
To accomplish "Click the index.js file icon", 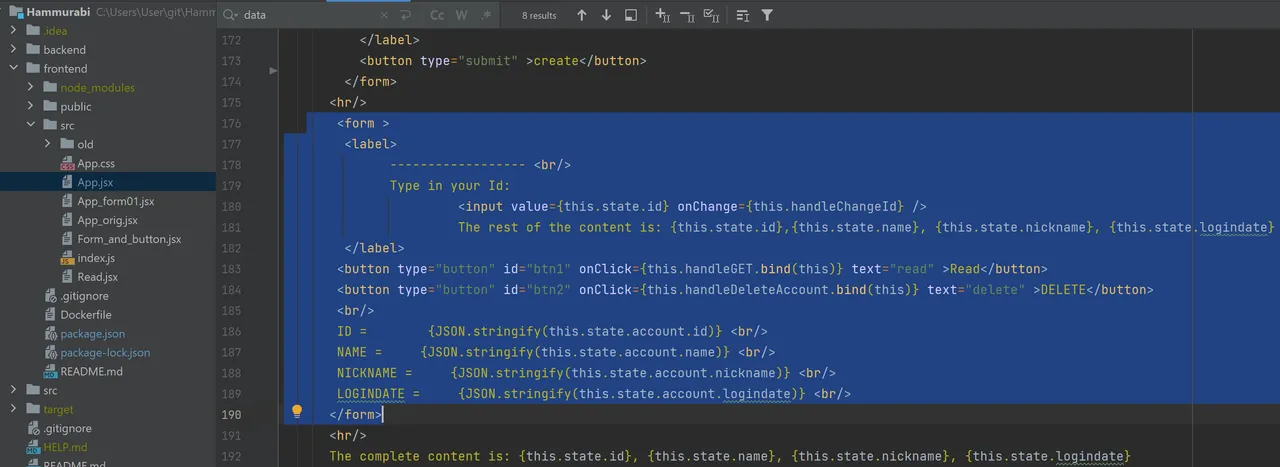I will pyautogui.click(x=67, y=258).
